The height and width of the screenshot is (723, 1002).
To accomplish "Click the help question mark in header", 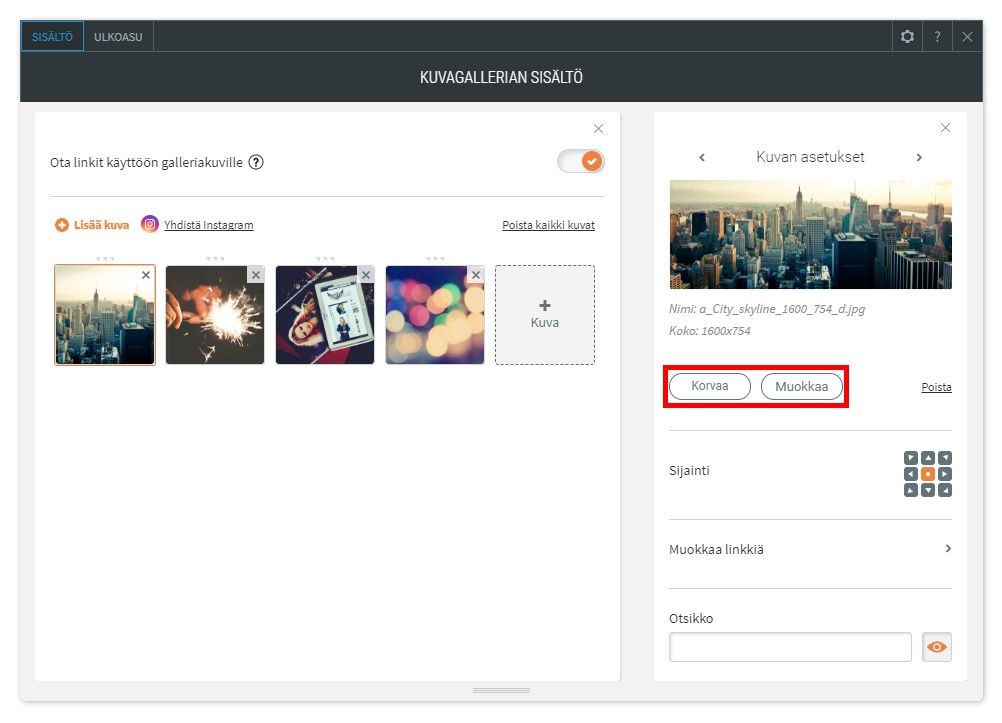I will [937, 36].
